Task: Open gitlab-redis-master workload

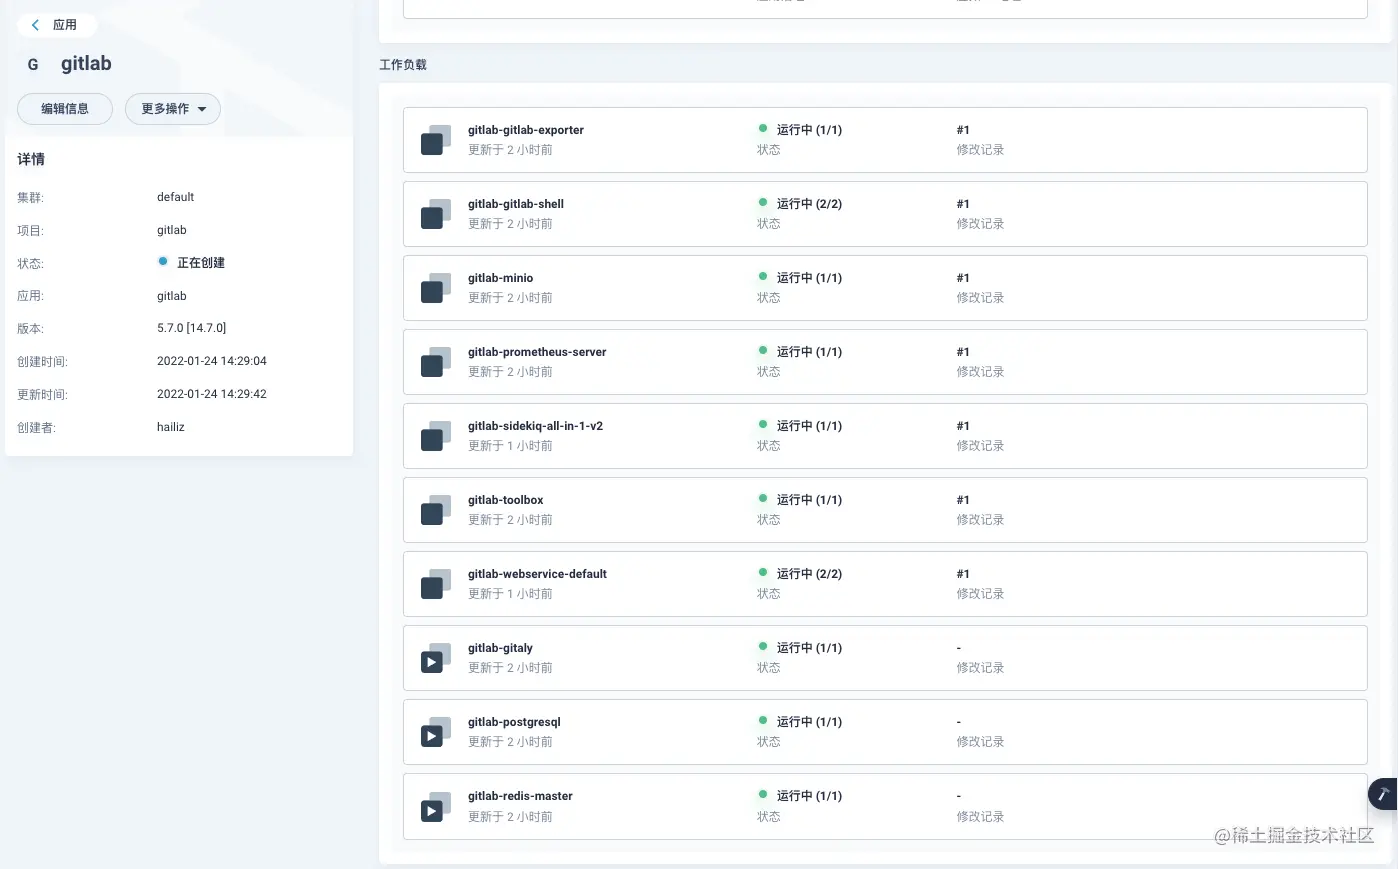Action: [x=520, y=796]
